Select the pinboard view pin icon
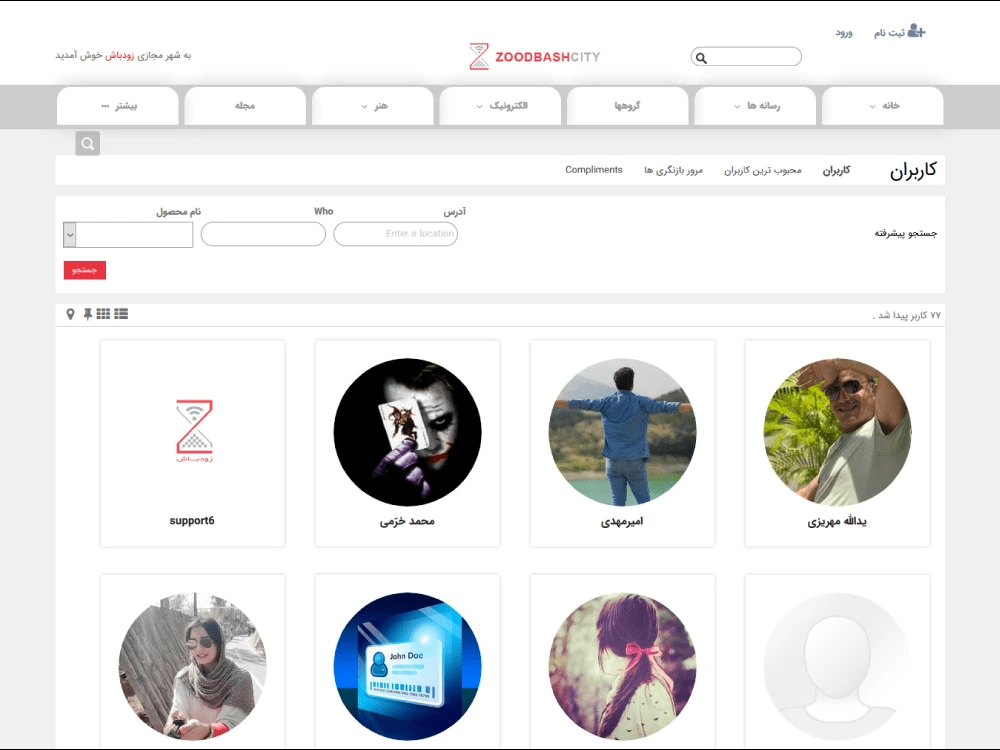This screenshot has width=1000, height=750. (87, 314)
